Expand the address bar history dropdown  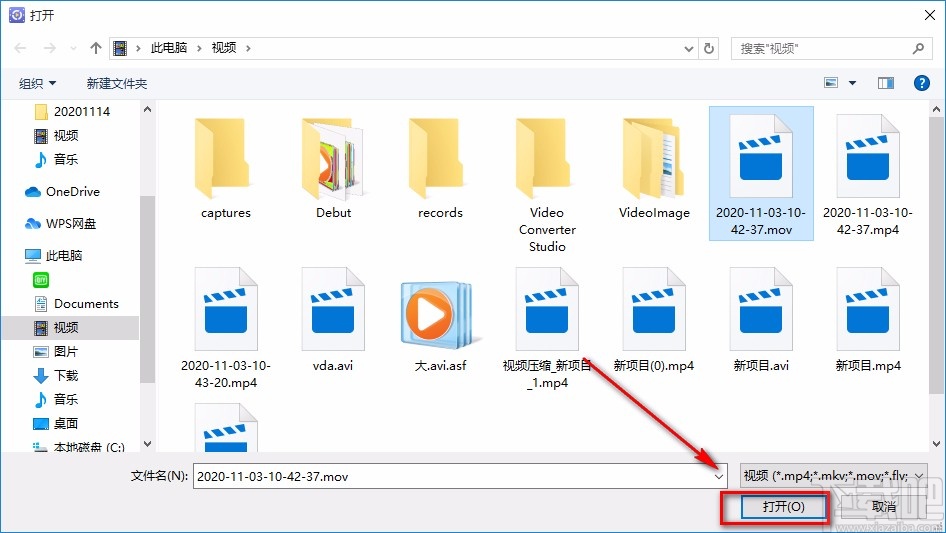click(688, 49)
